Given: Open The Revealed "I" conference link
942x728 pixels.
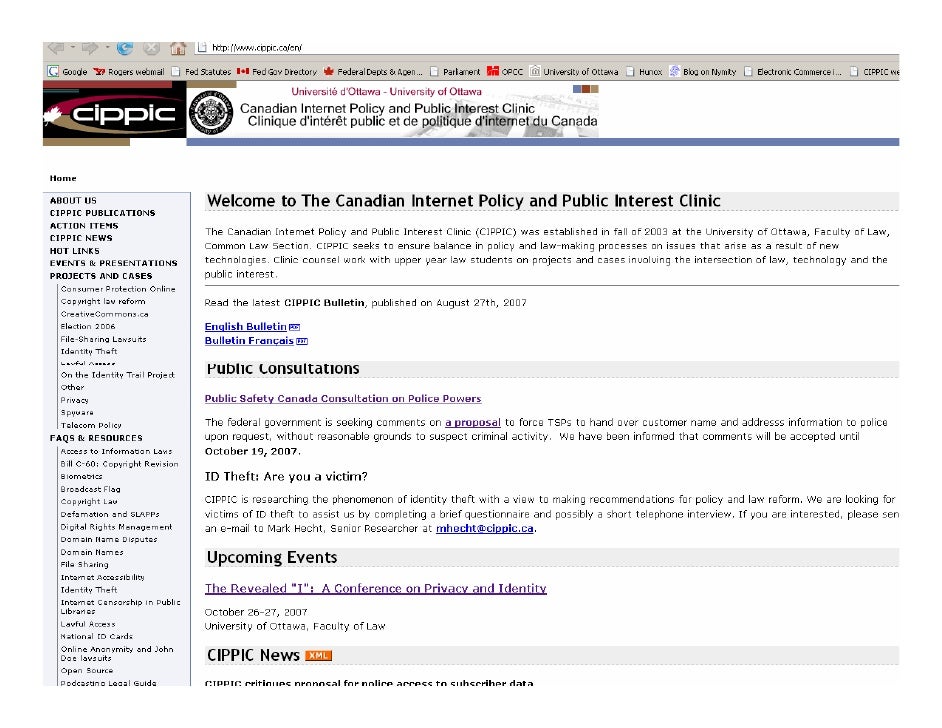Looking at the screenshot, I should [x=375, y=589].
